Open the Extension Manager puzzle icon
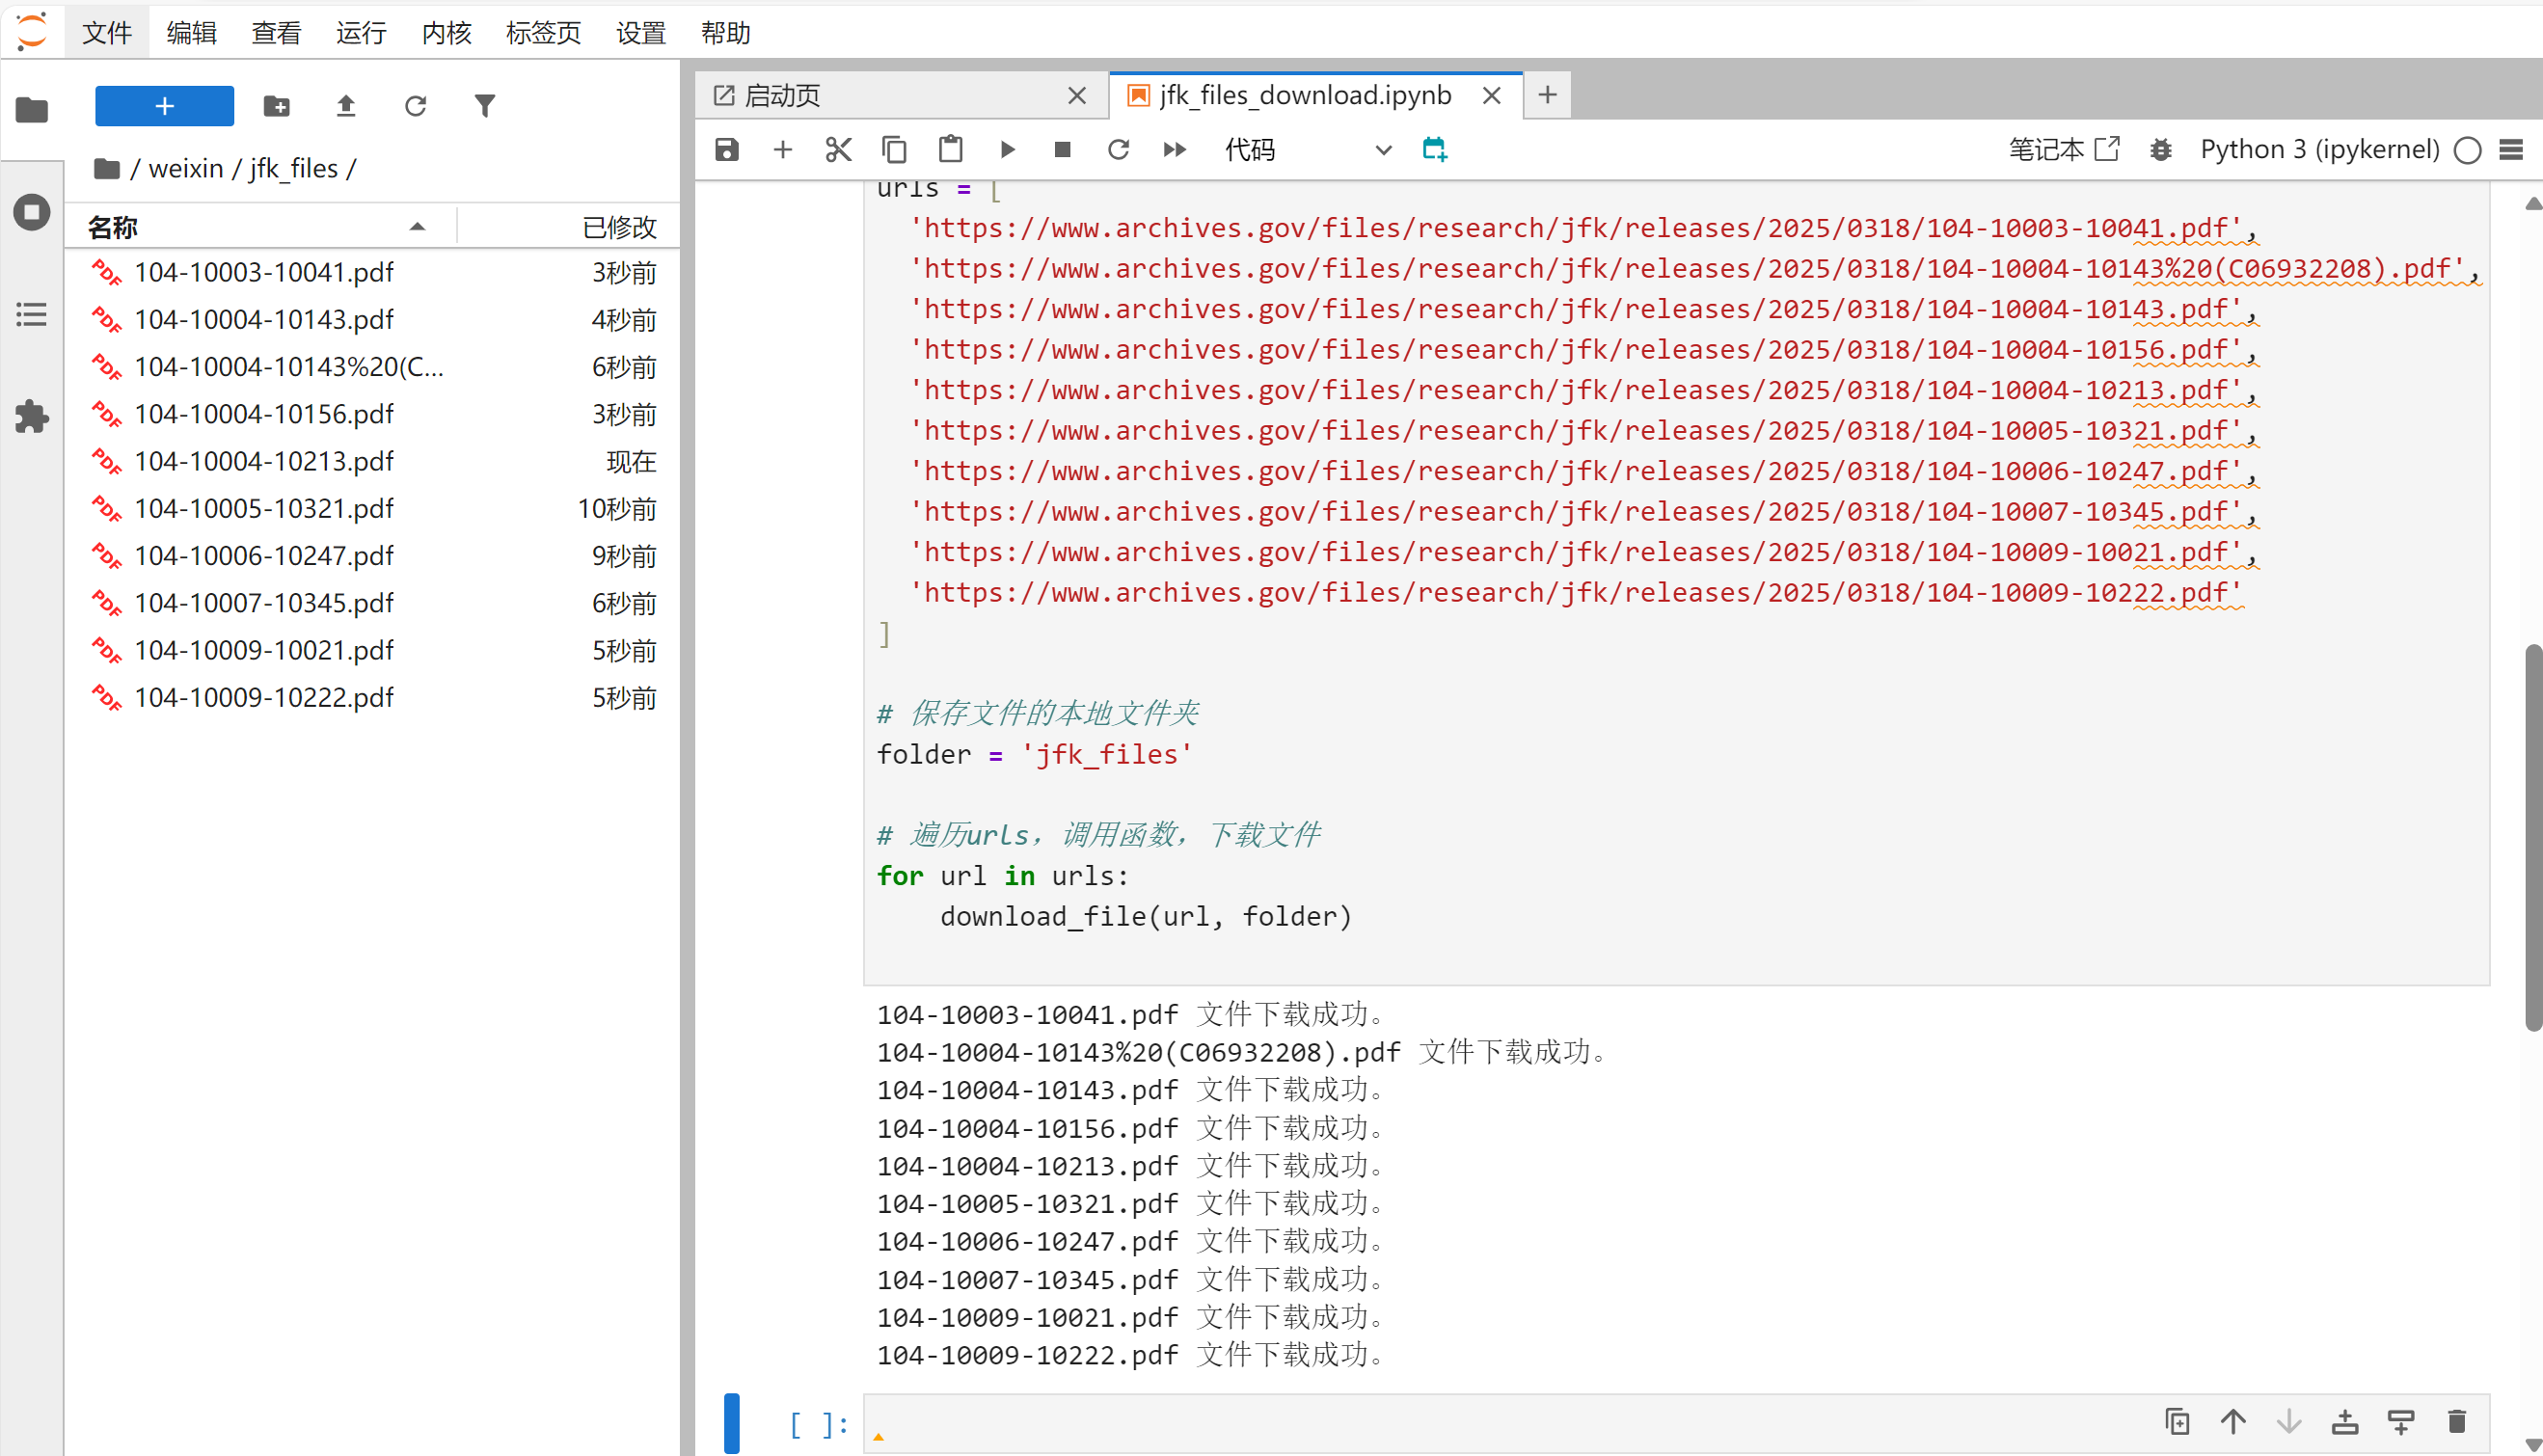This screenshot has width=2543, height=1456. coord(32,416)
